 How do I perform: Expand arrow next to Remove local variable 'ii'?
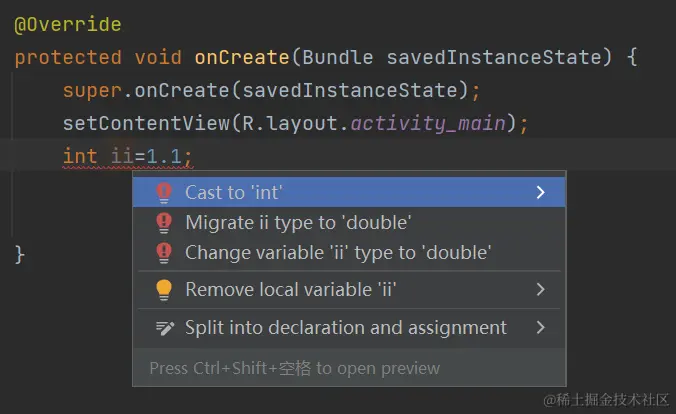coord(540,290)
